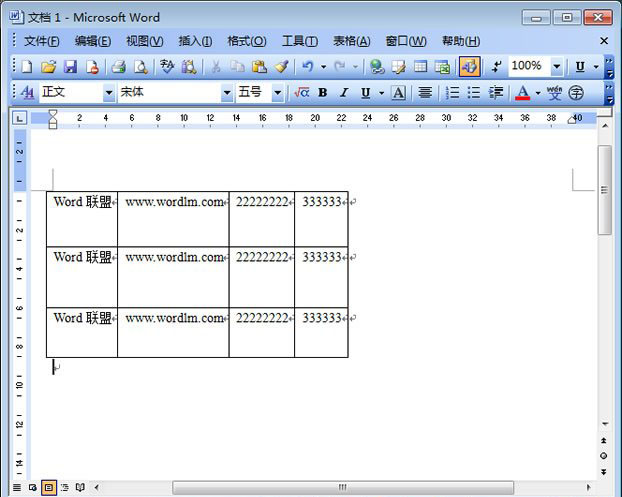The height and width of the screenshot is (497, 622).
Task: Click the font color red A button
Action: [x=521, y=93]
